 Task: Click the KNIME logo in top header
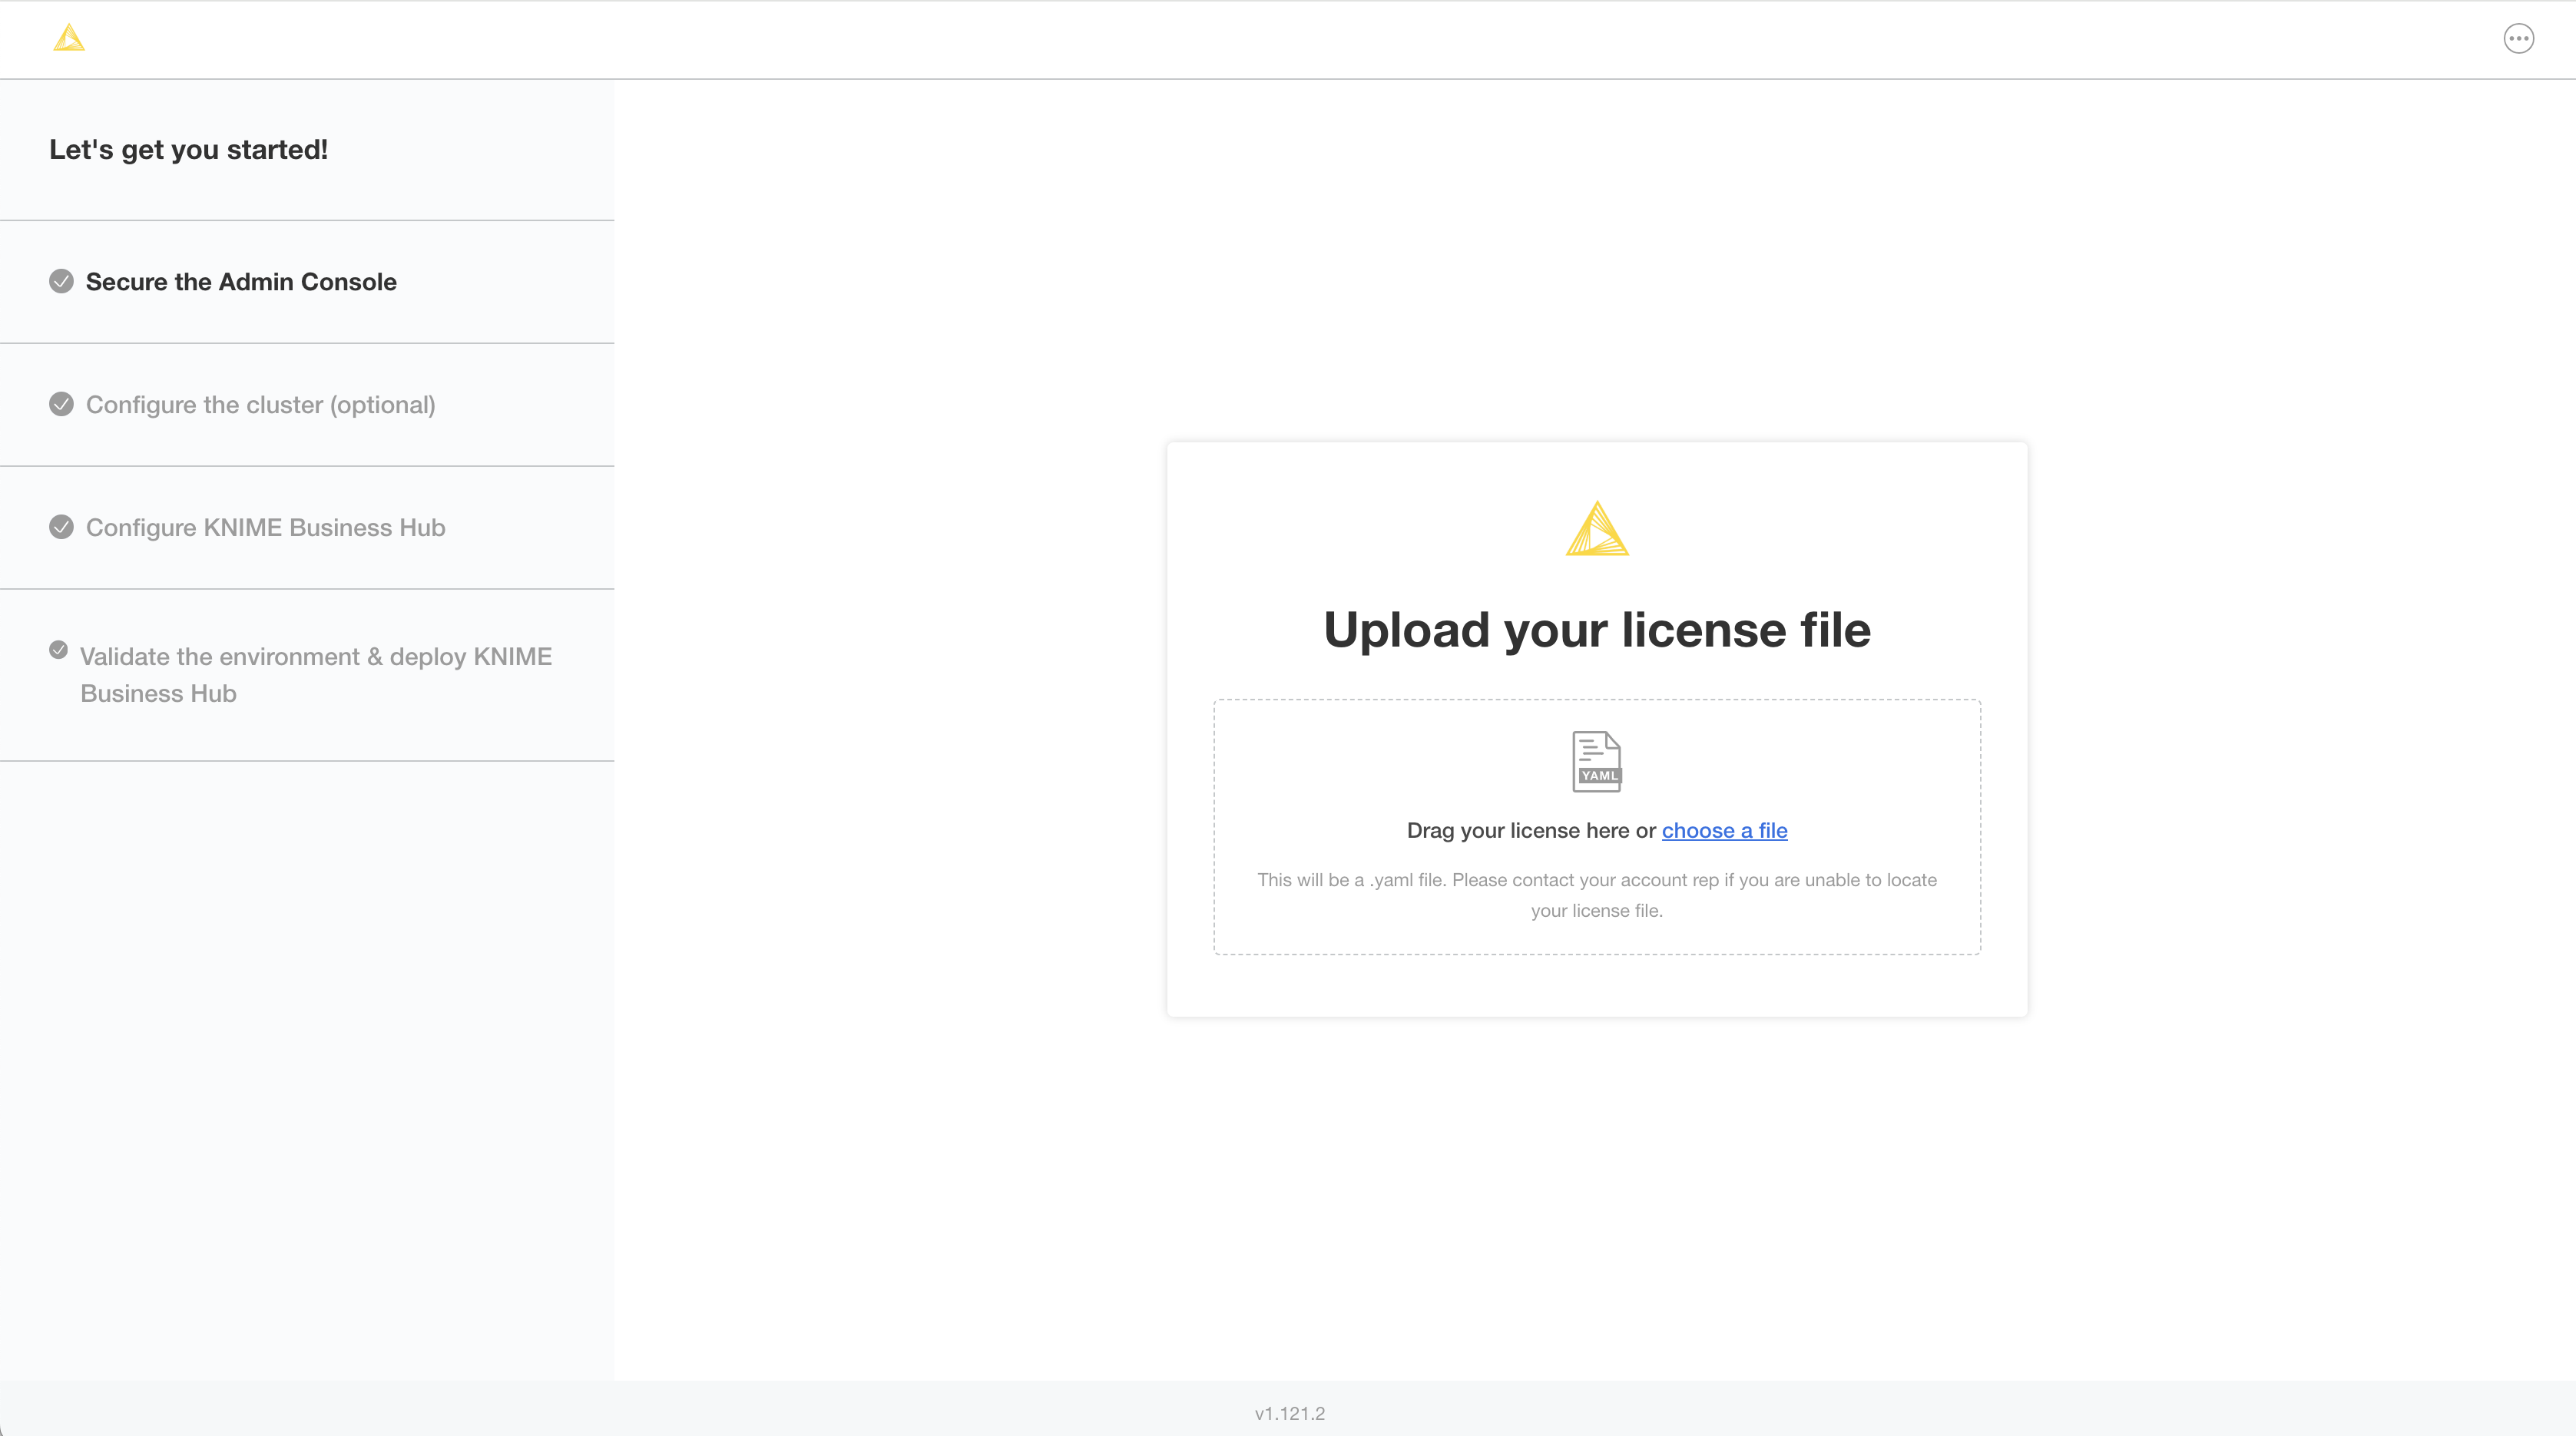pos(69,38)
